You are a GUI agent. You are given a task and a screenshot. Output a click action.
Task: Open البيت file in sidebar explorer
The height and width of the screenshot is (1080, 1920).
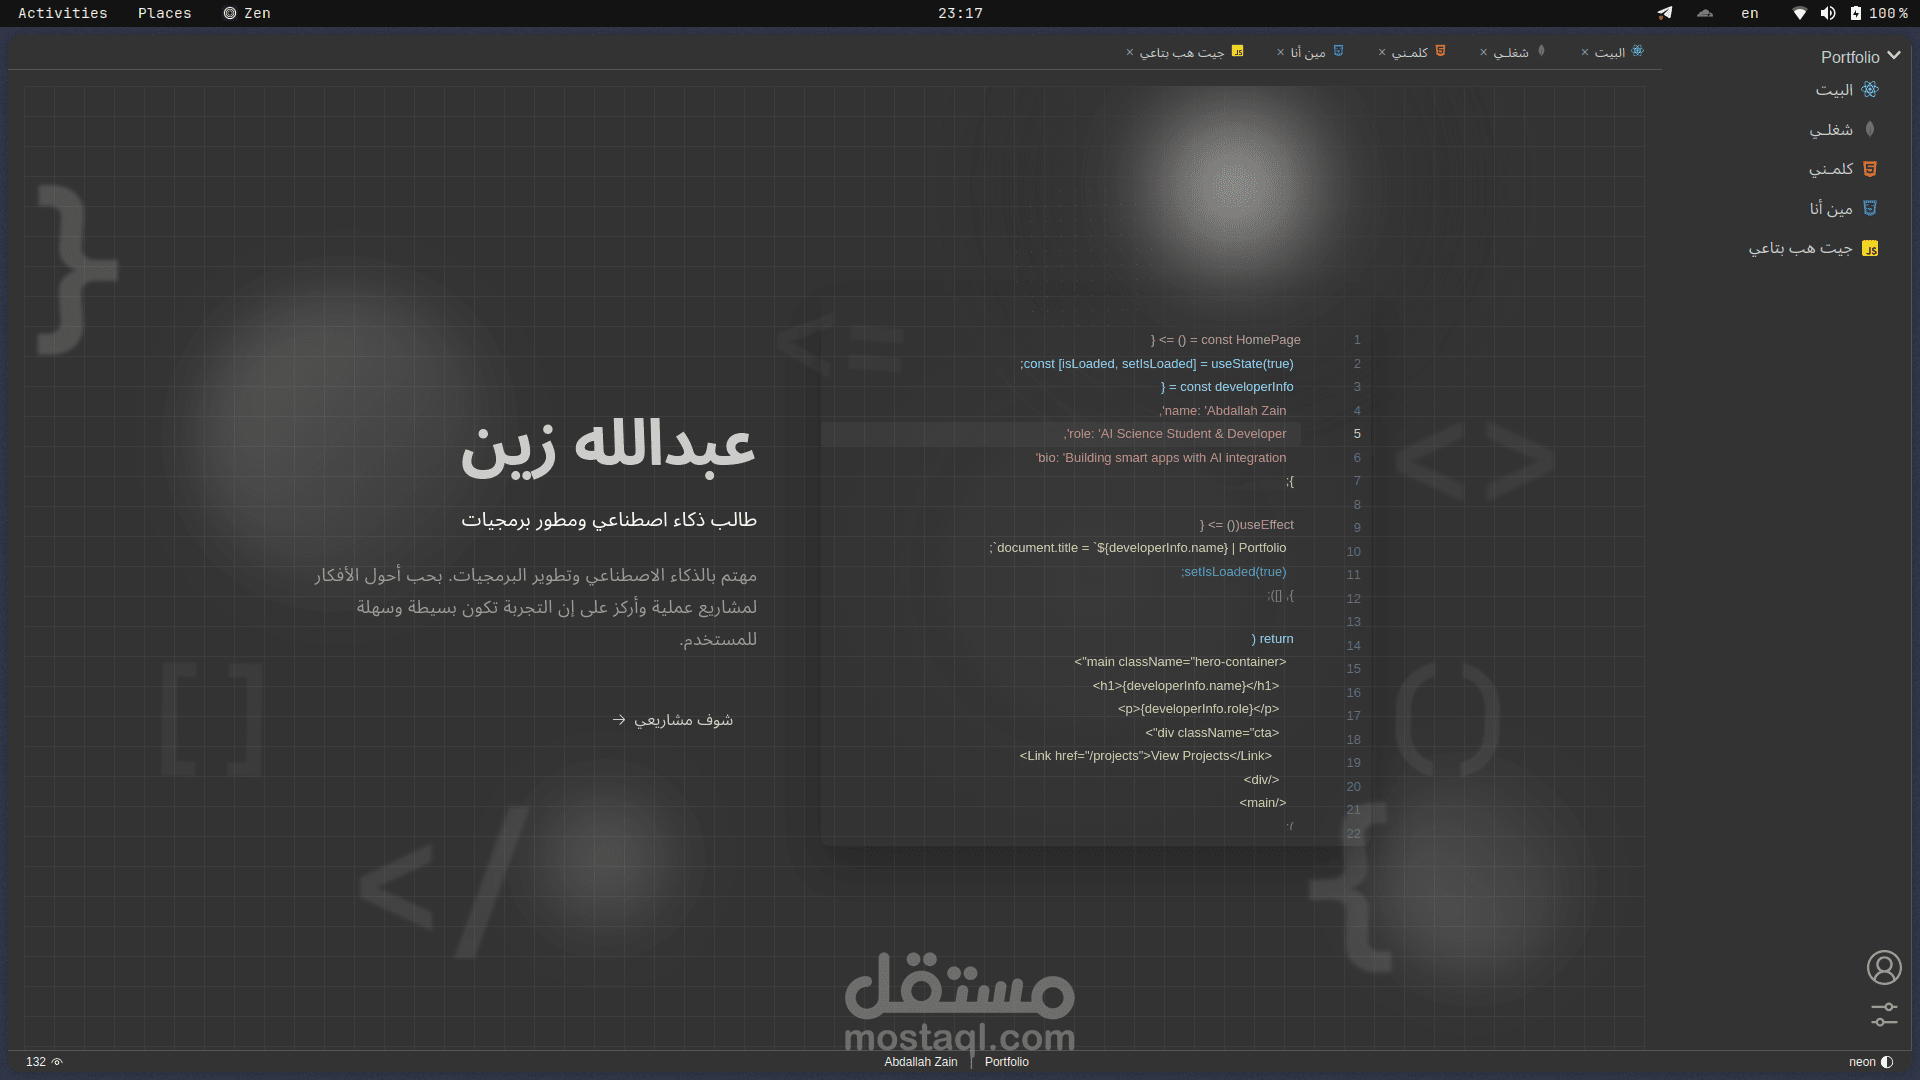[1834, 90]
